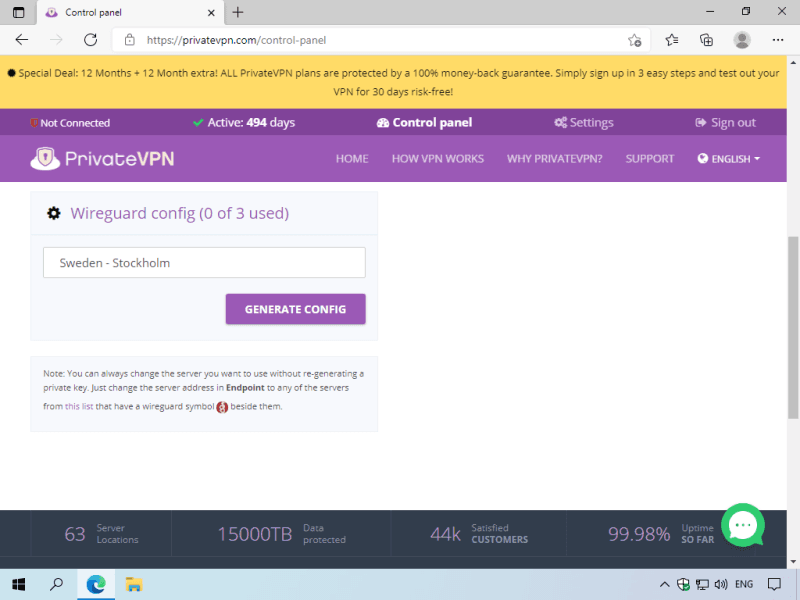Screen dimensions: 800x600
Task: Expand the English language dropdown
Action: (x=729, y=159)
